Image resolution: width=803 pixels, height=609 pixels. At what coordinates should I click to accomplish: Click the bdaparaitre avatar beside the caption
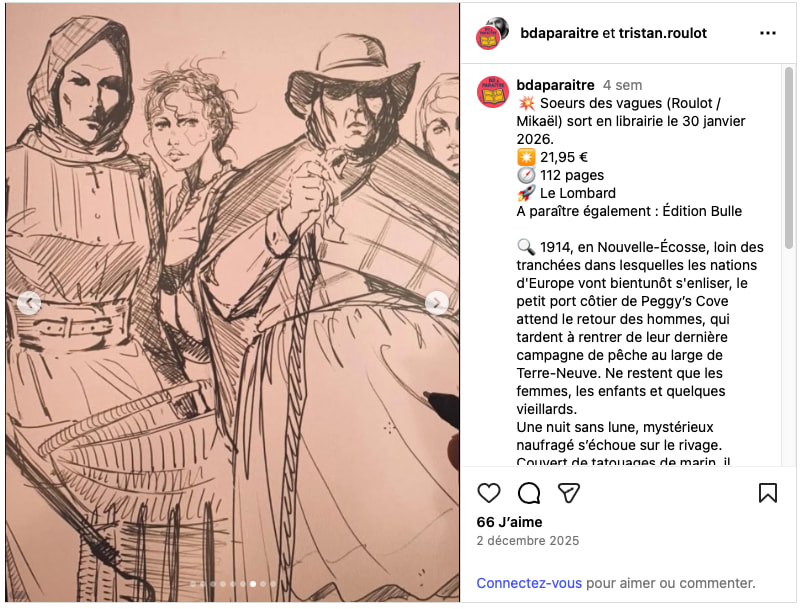(x=492, y=92)
